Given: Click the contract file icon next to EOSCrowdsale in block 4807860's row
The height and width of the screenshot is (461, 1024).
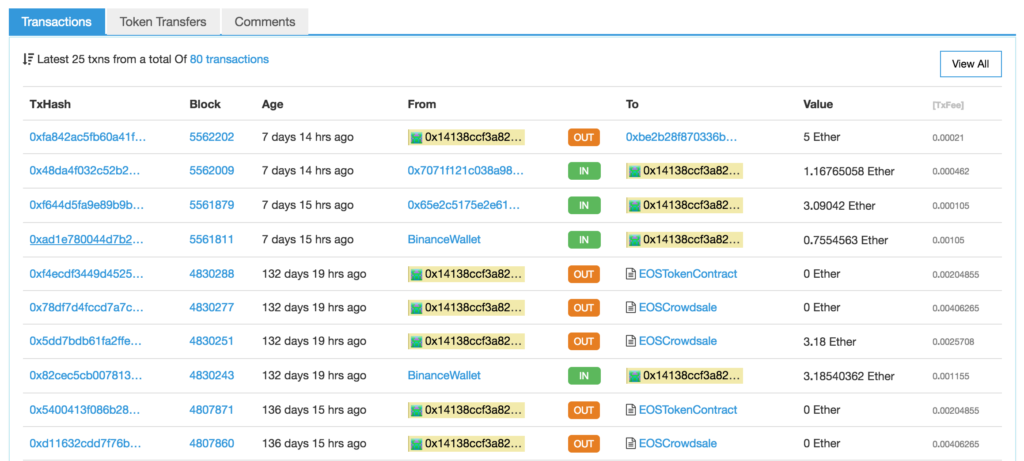Looking at the screenshot, I should coord(631,443).
